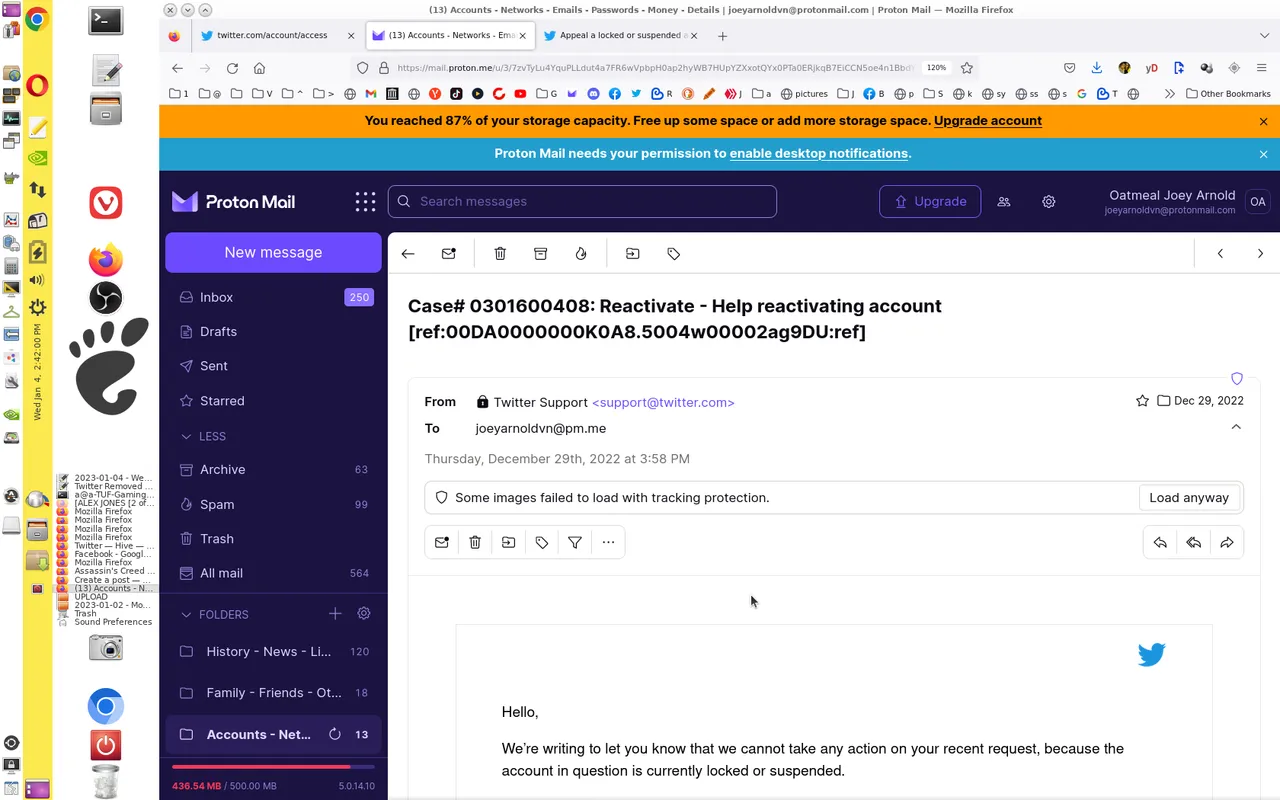Click Load anyway for blocked images
The height and width of the screenshot is (800, 1280).
pos(1189,498)
